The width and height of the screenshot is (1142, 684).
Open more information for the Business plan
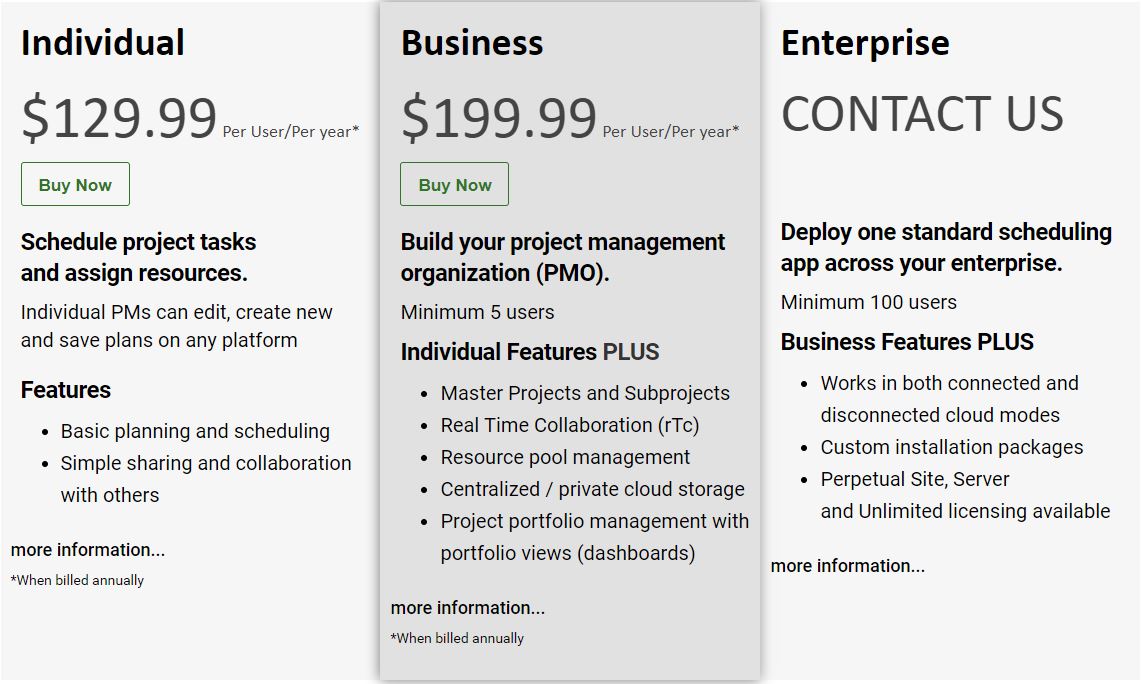(468, 608)
